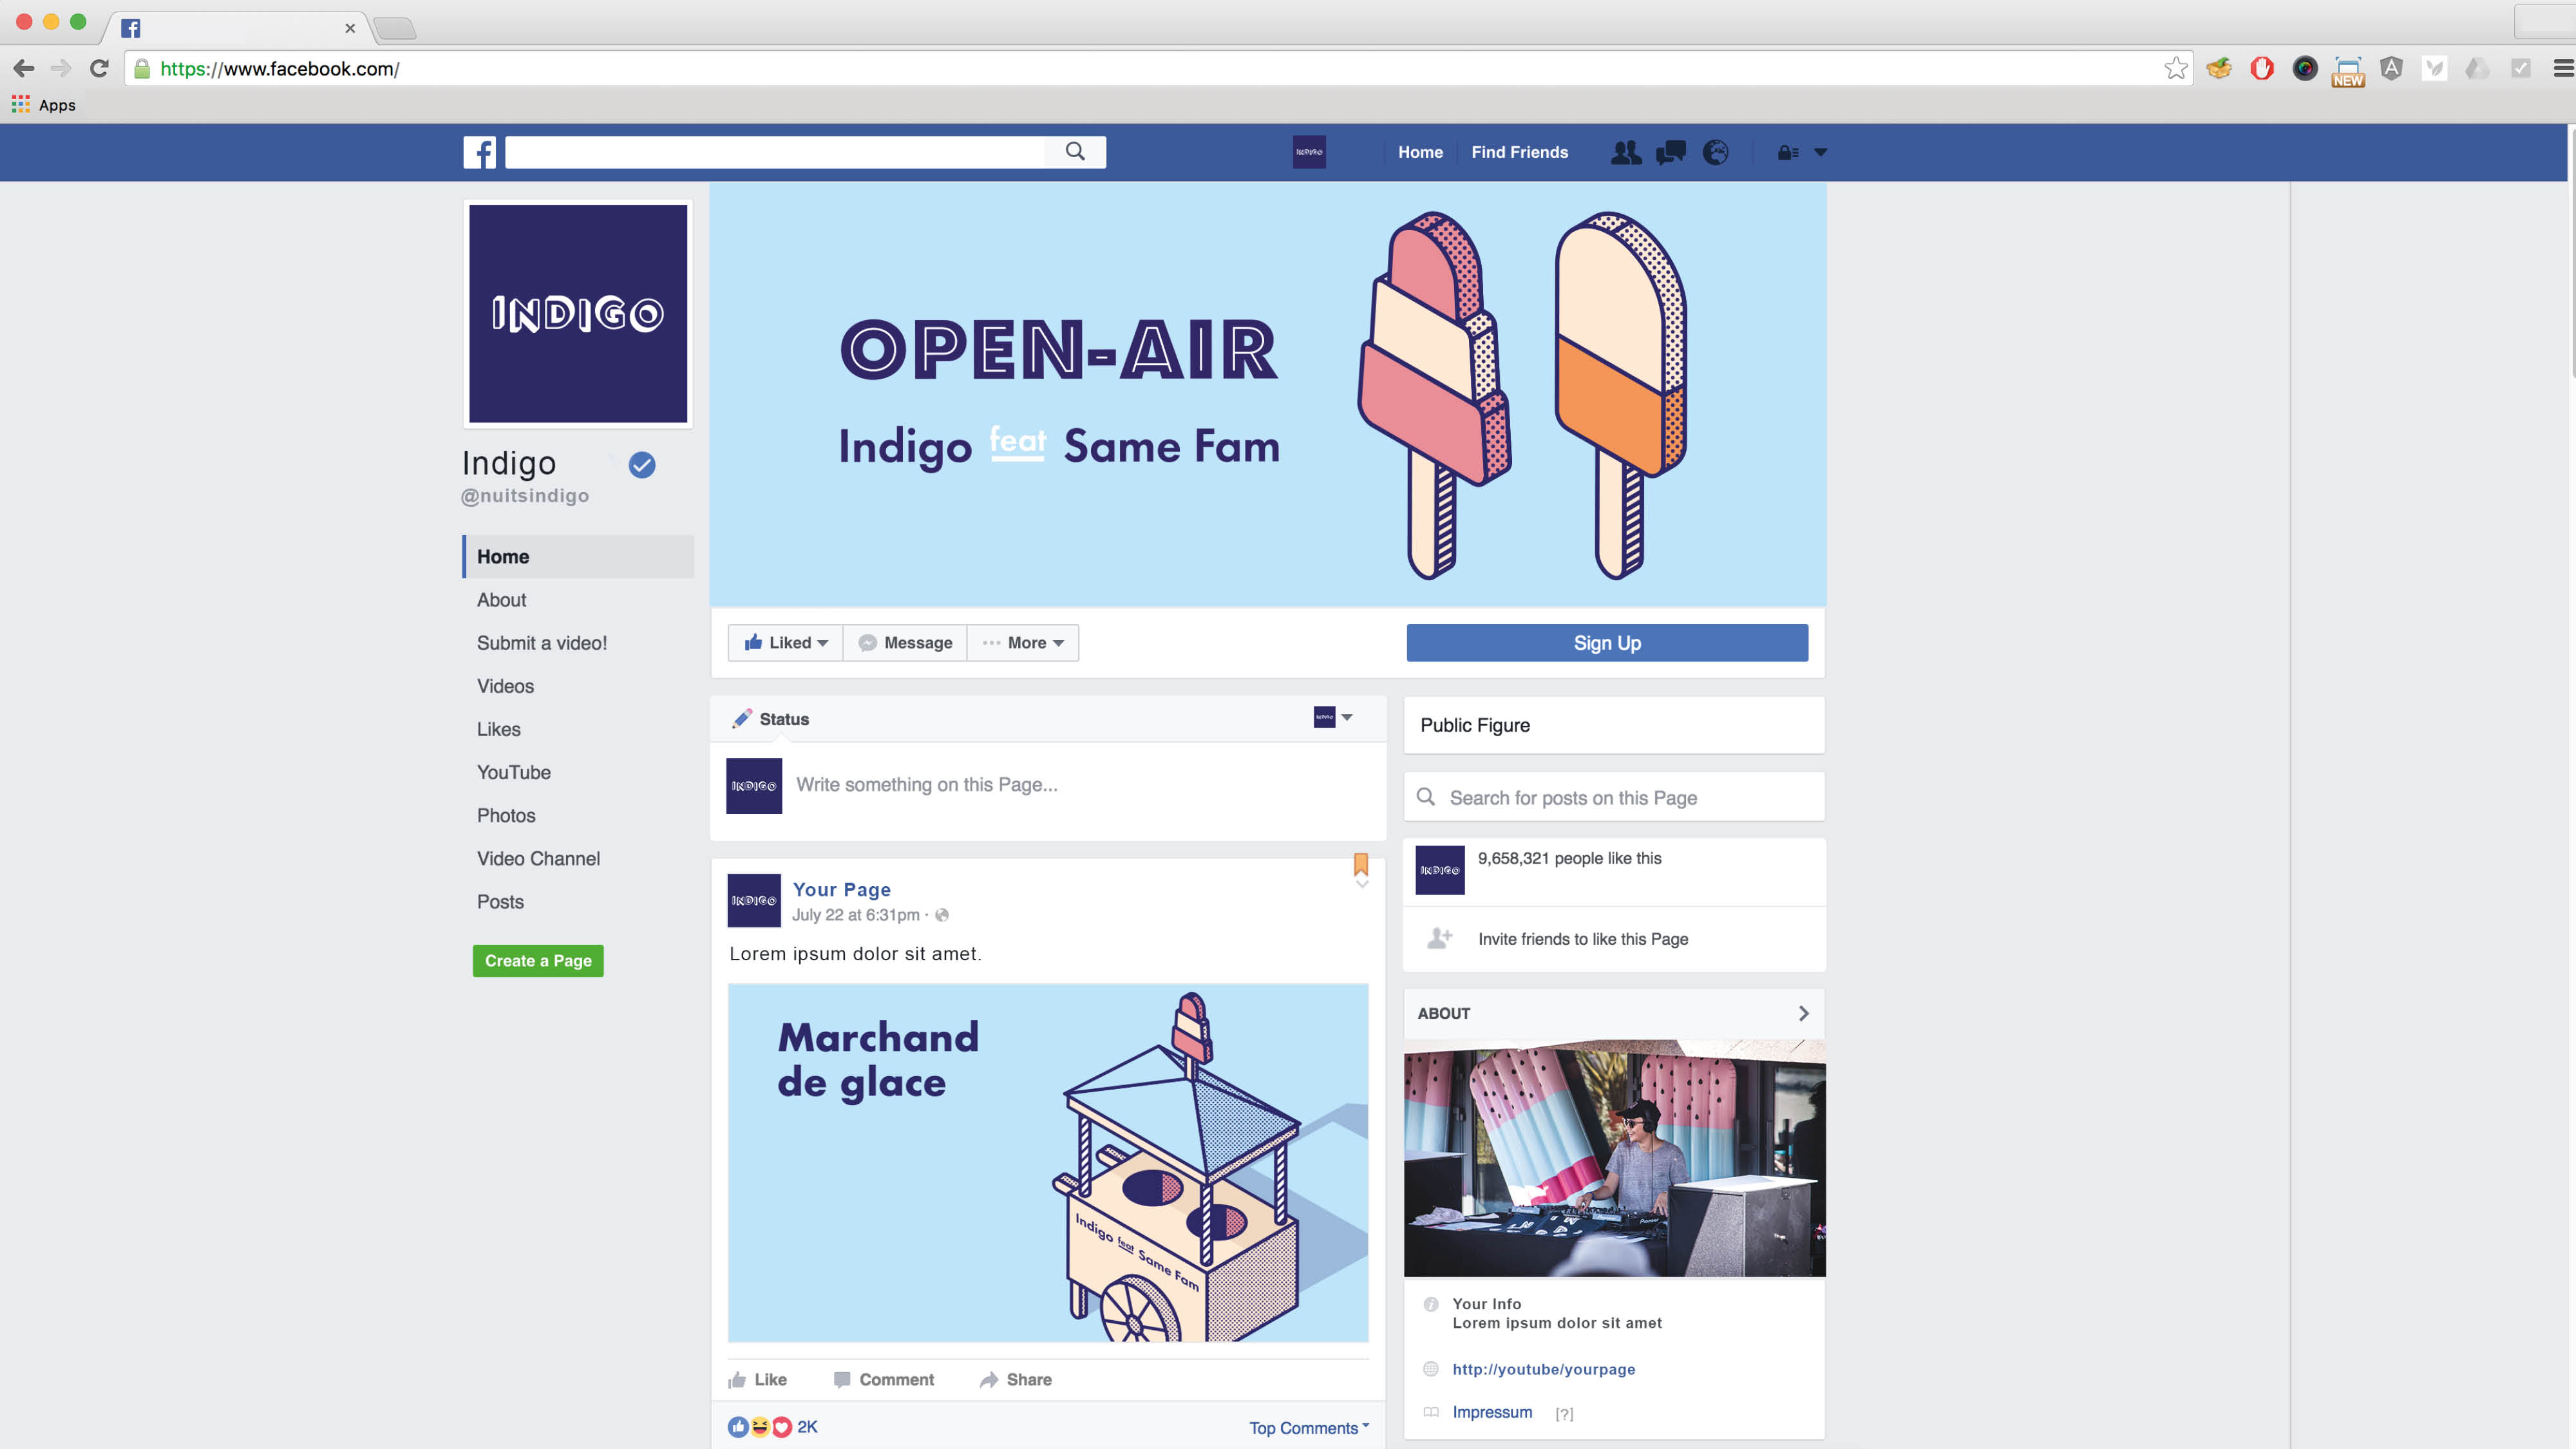
Task: Click the browser reload icon
Action: pos(99,68)
